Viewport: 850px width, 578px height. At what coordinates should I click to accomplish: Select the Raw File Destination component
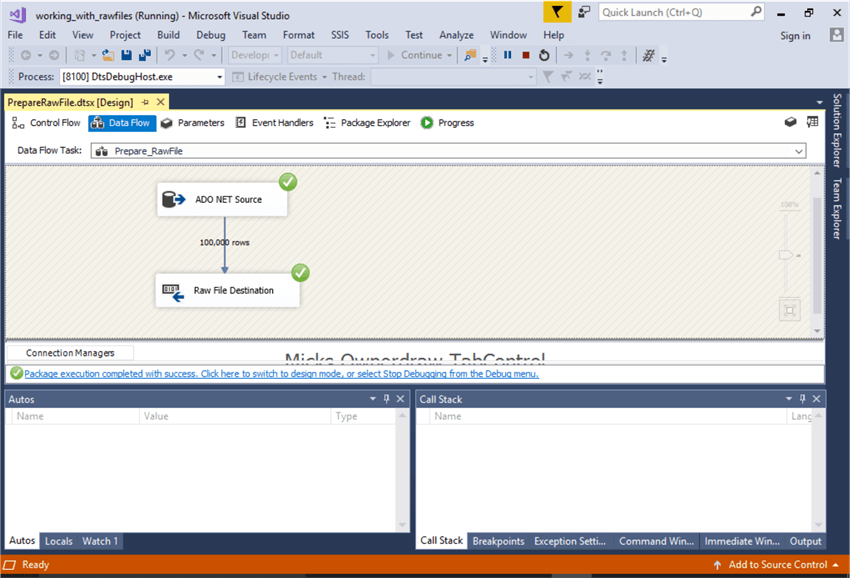tap(228, 290)
